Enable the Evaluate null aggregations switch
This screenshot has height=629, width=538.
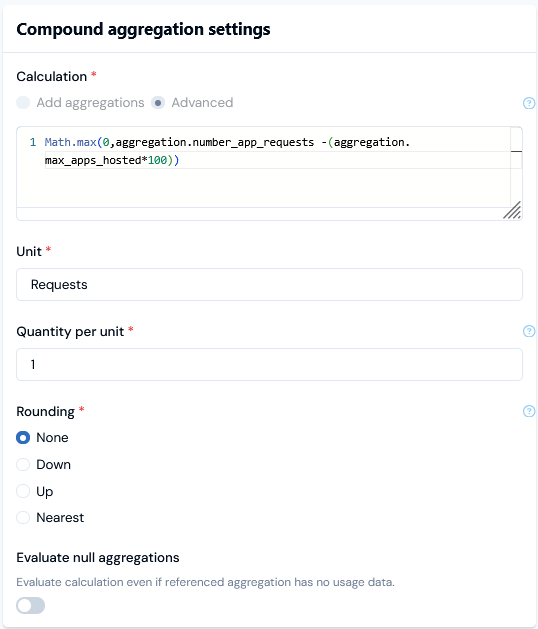click(x=30, y=605)
